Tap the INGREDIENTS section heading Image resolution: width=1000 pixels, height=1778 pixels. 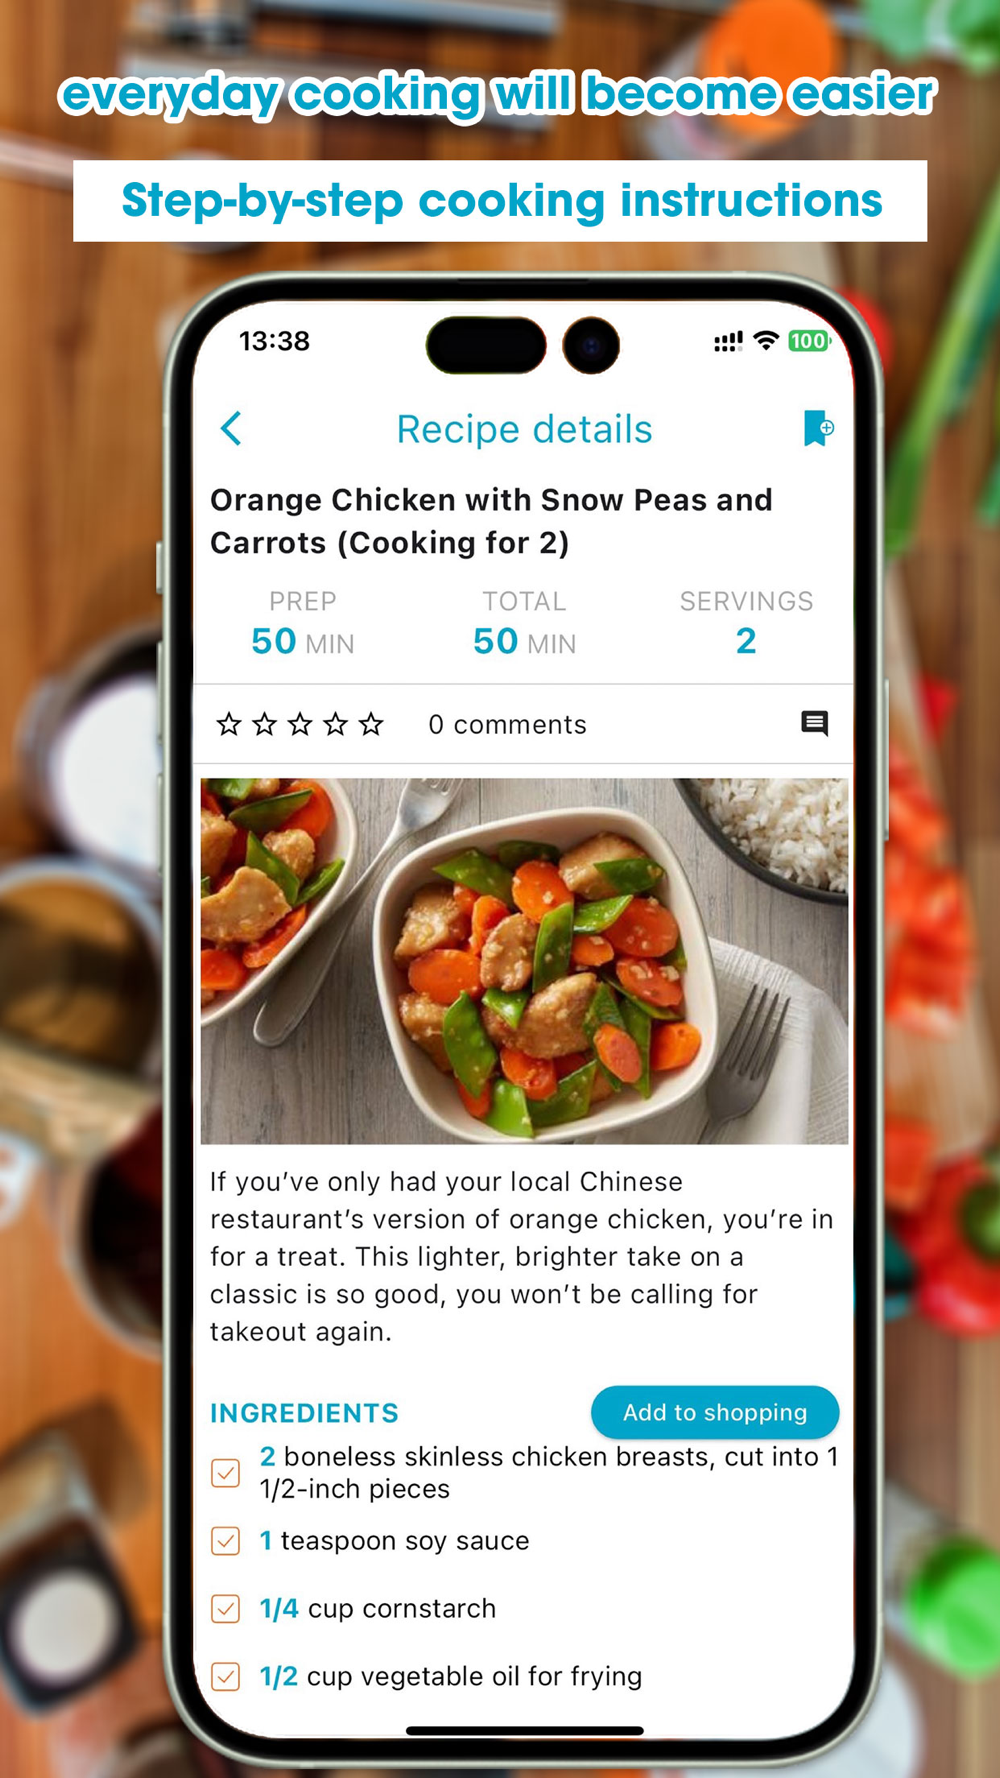coord(304,1413)
